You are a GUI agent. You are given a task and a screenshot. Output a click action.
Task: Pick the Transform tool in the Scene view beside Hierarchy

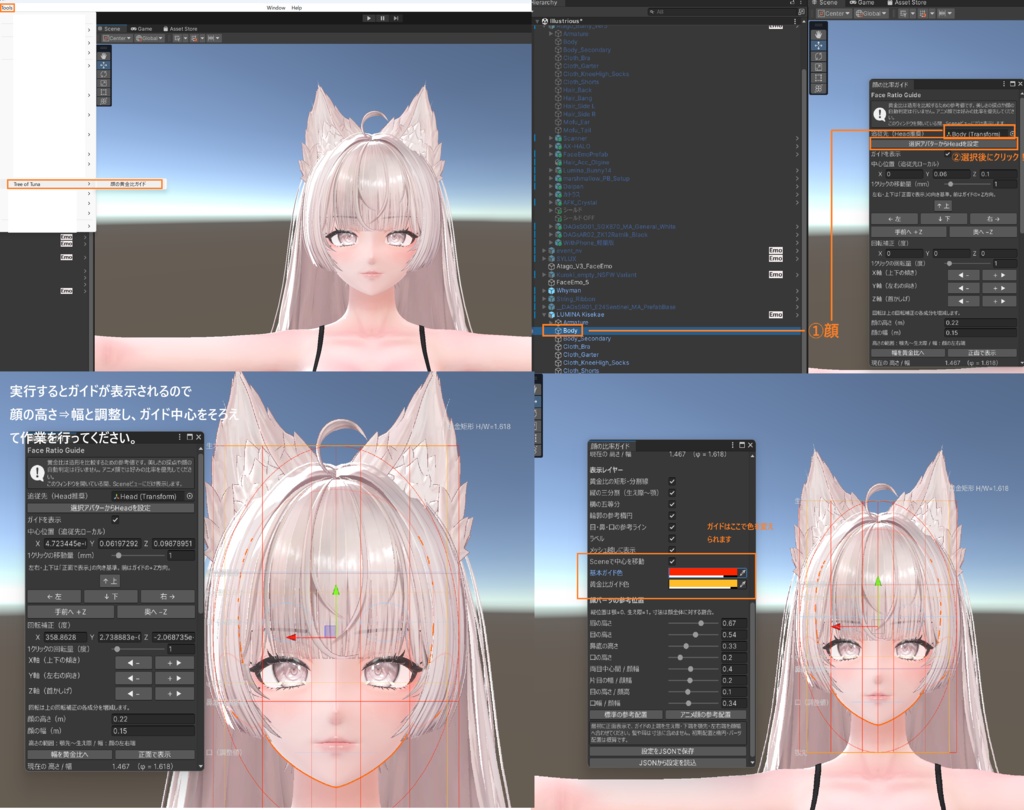coord(818,88)
